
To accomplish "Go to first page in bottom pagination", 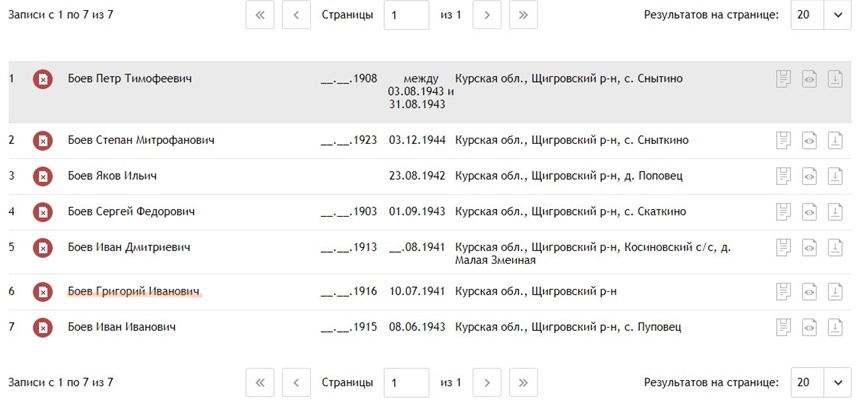I will 260,383.
